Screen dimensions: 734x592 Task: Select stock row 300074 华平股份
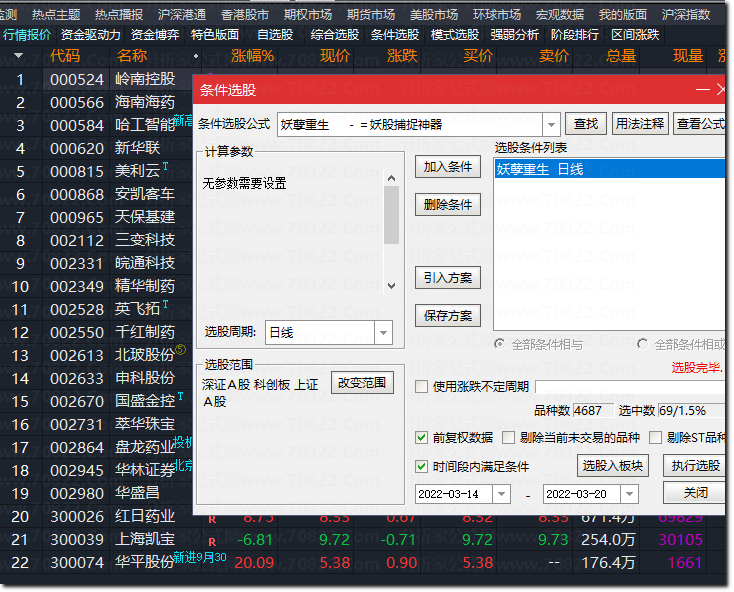(x=363, y=563)
